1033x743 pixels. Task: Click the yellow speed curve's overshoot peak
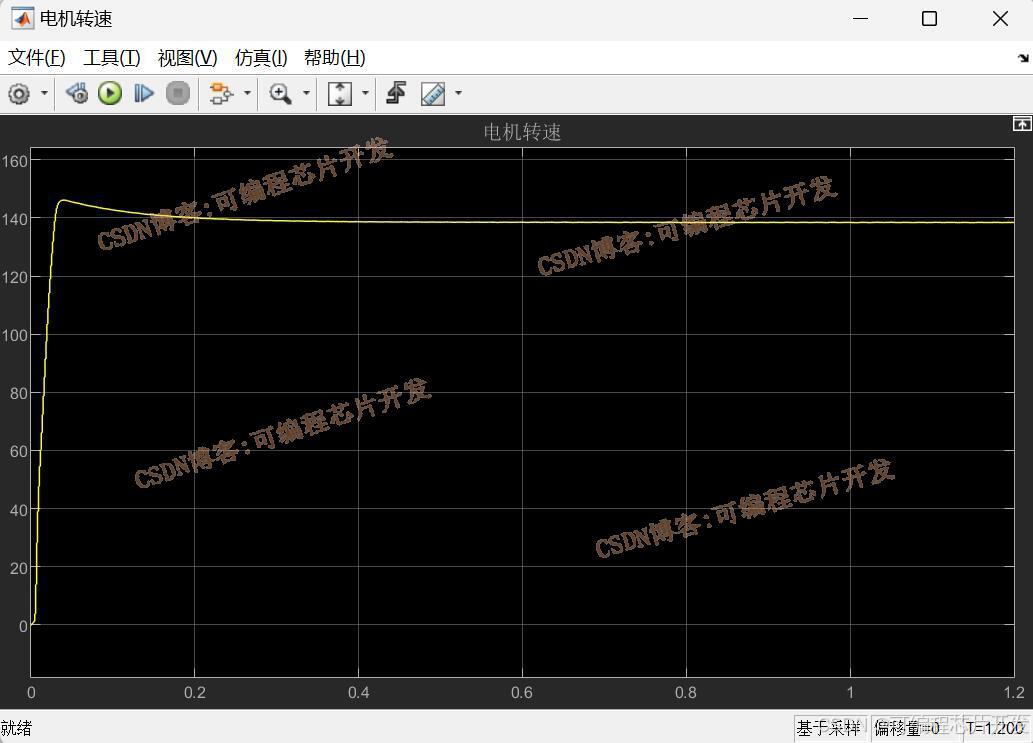pos(63,201)
